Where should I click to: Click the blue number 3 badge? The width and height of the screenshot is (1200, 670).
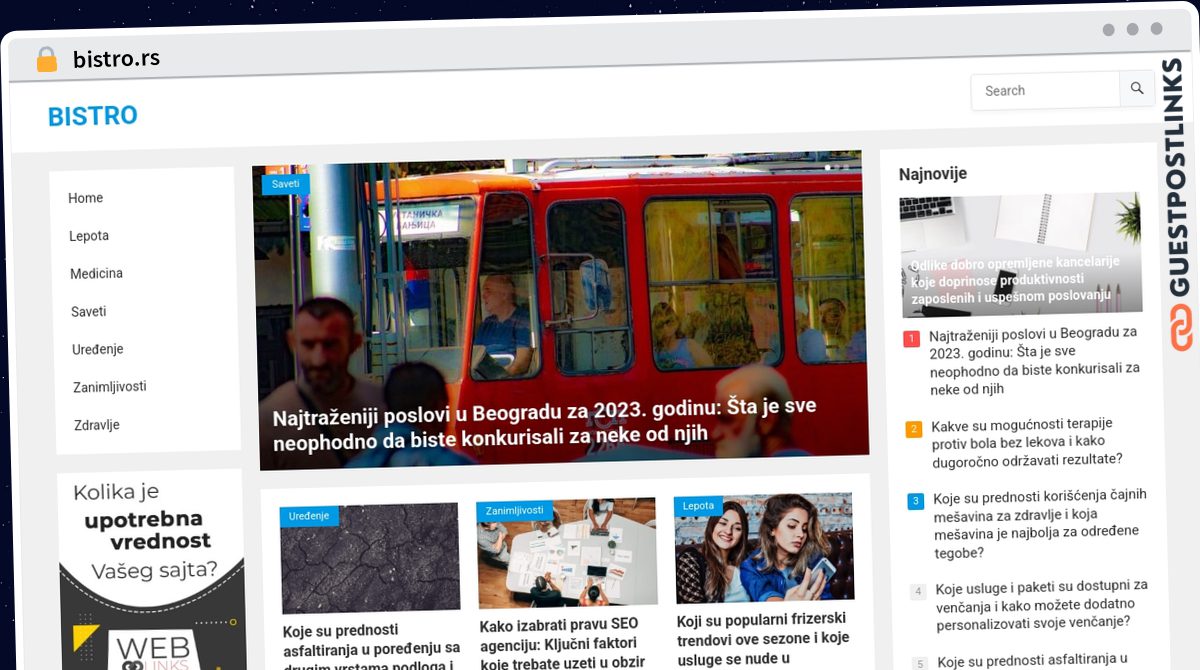point(916,501)
